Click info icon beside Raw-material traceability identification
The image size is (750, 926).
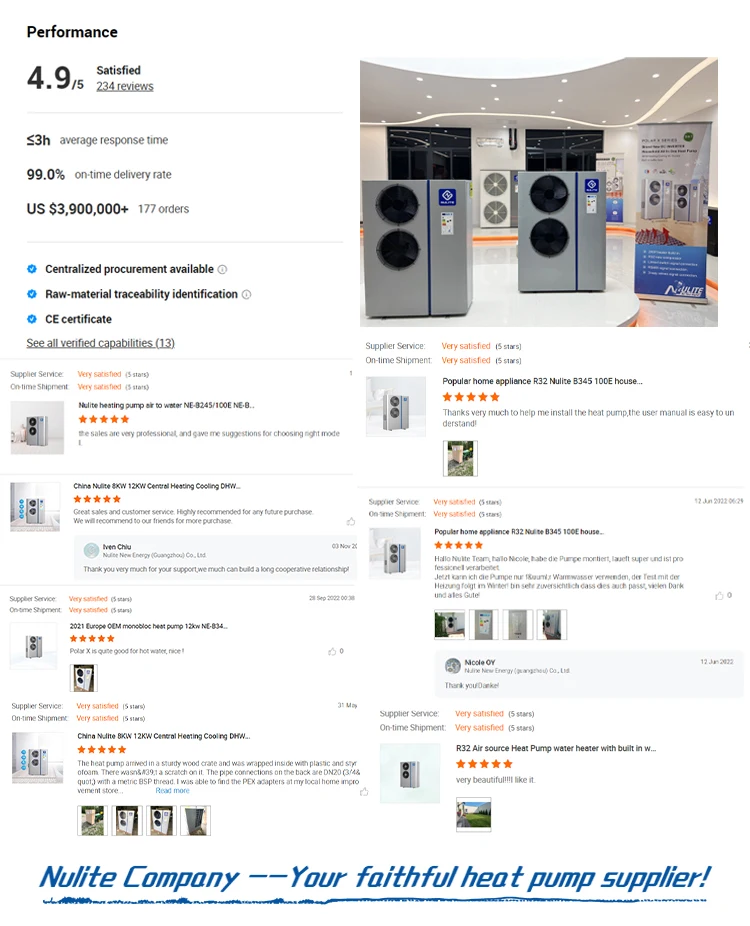(247, 294)
